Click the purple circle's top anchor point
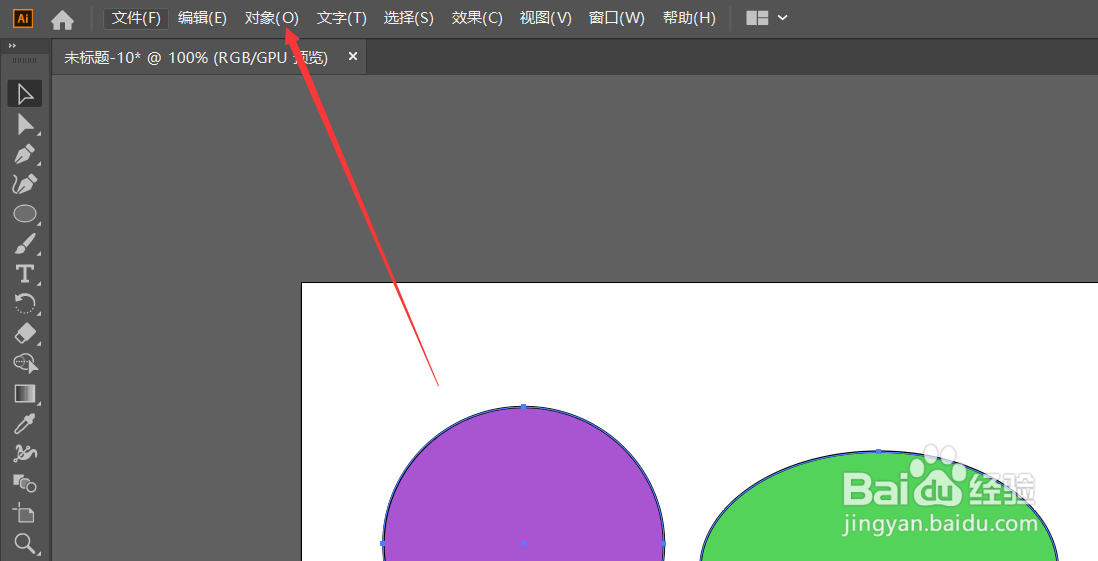The height and width of the screenshot is (561, 1098). [x=524, y=406]
